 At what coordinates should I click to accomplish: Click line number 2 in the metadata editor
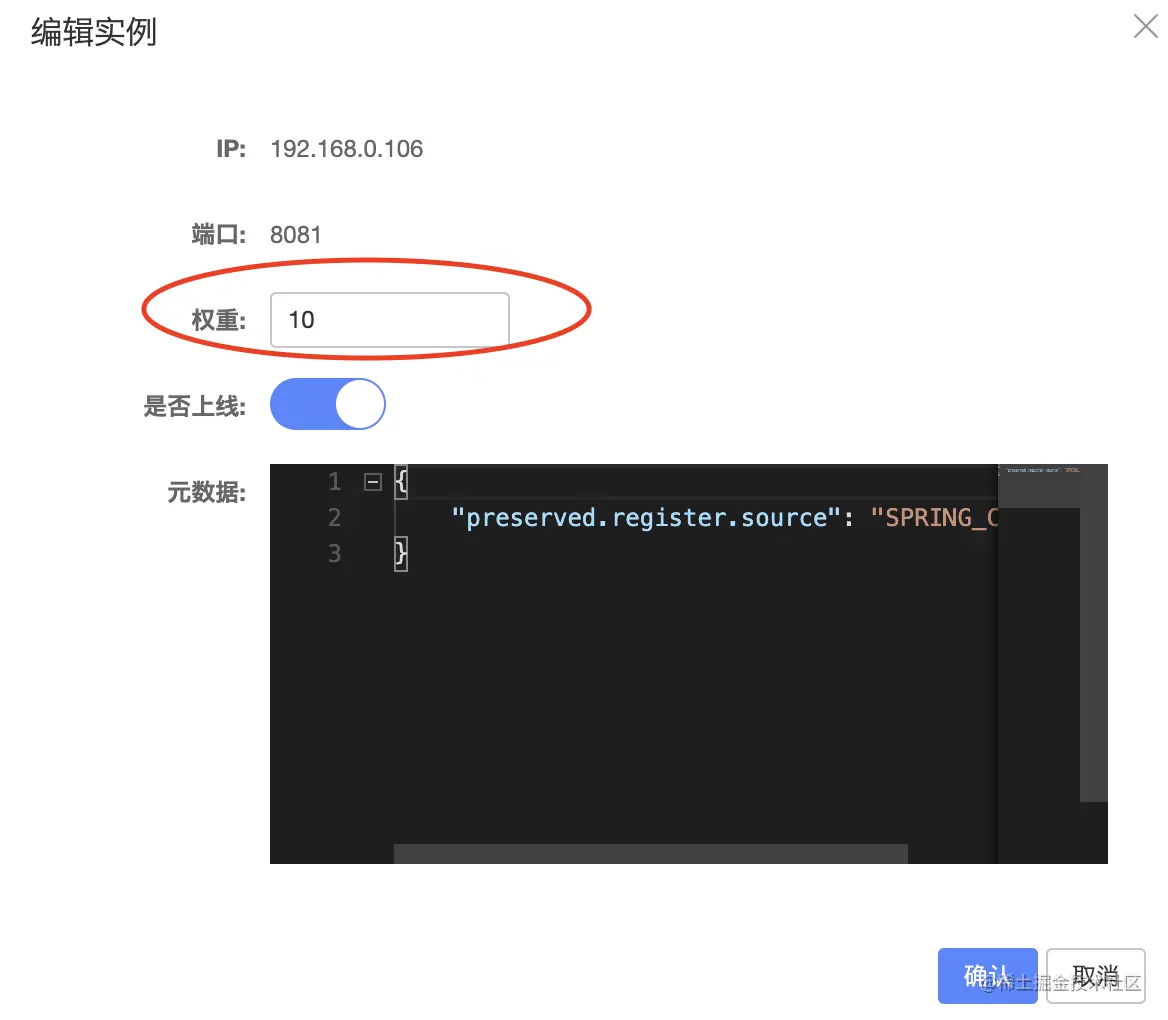click(335, 517)
